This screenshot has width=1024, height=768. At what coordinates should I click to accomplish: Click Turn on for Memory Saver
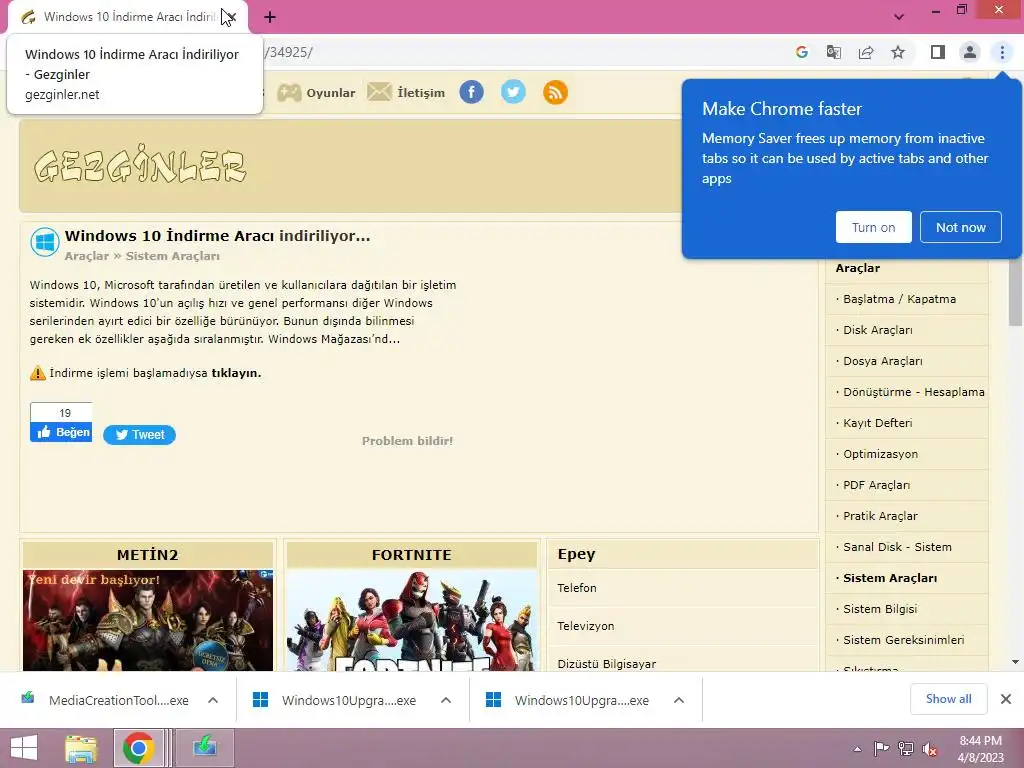[873, 227]
